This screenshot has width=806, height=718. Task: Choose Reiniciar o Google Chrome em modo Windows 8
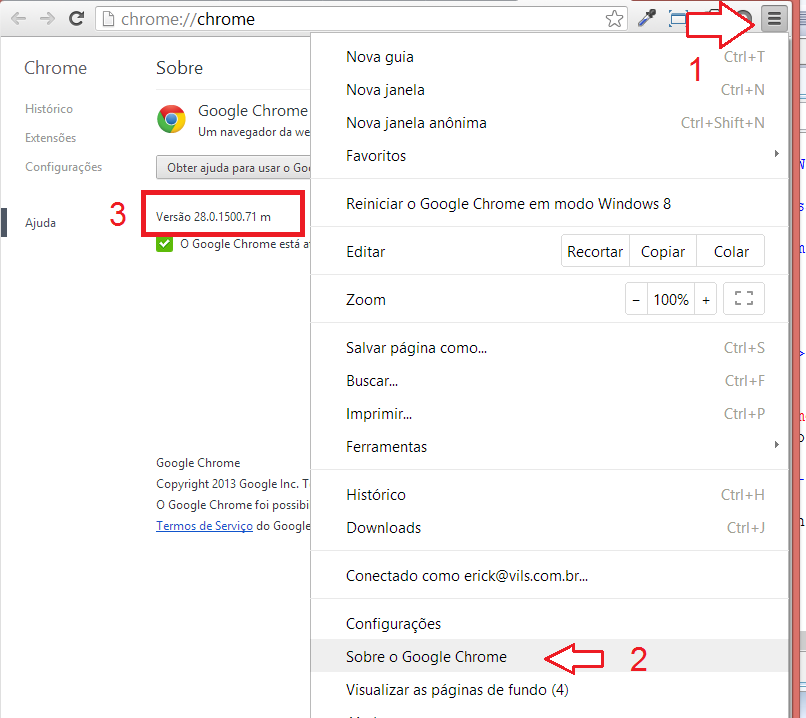pos(549,204)
